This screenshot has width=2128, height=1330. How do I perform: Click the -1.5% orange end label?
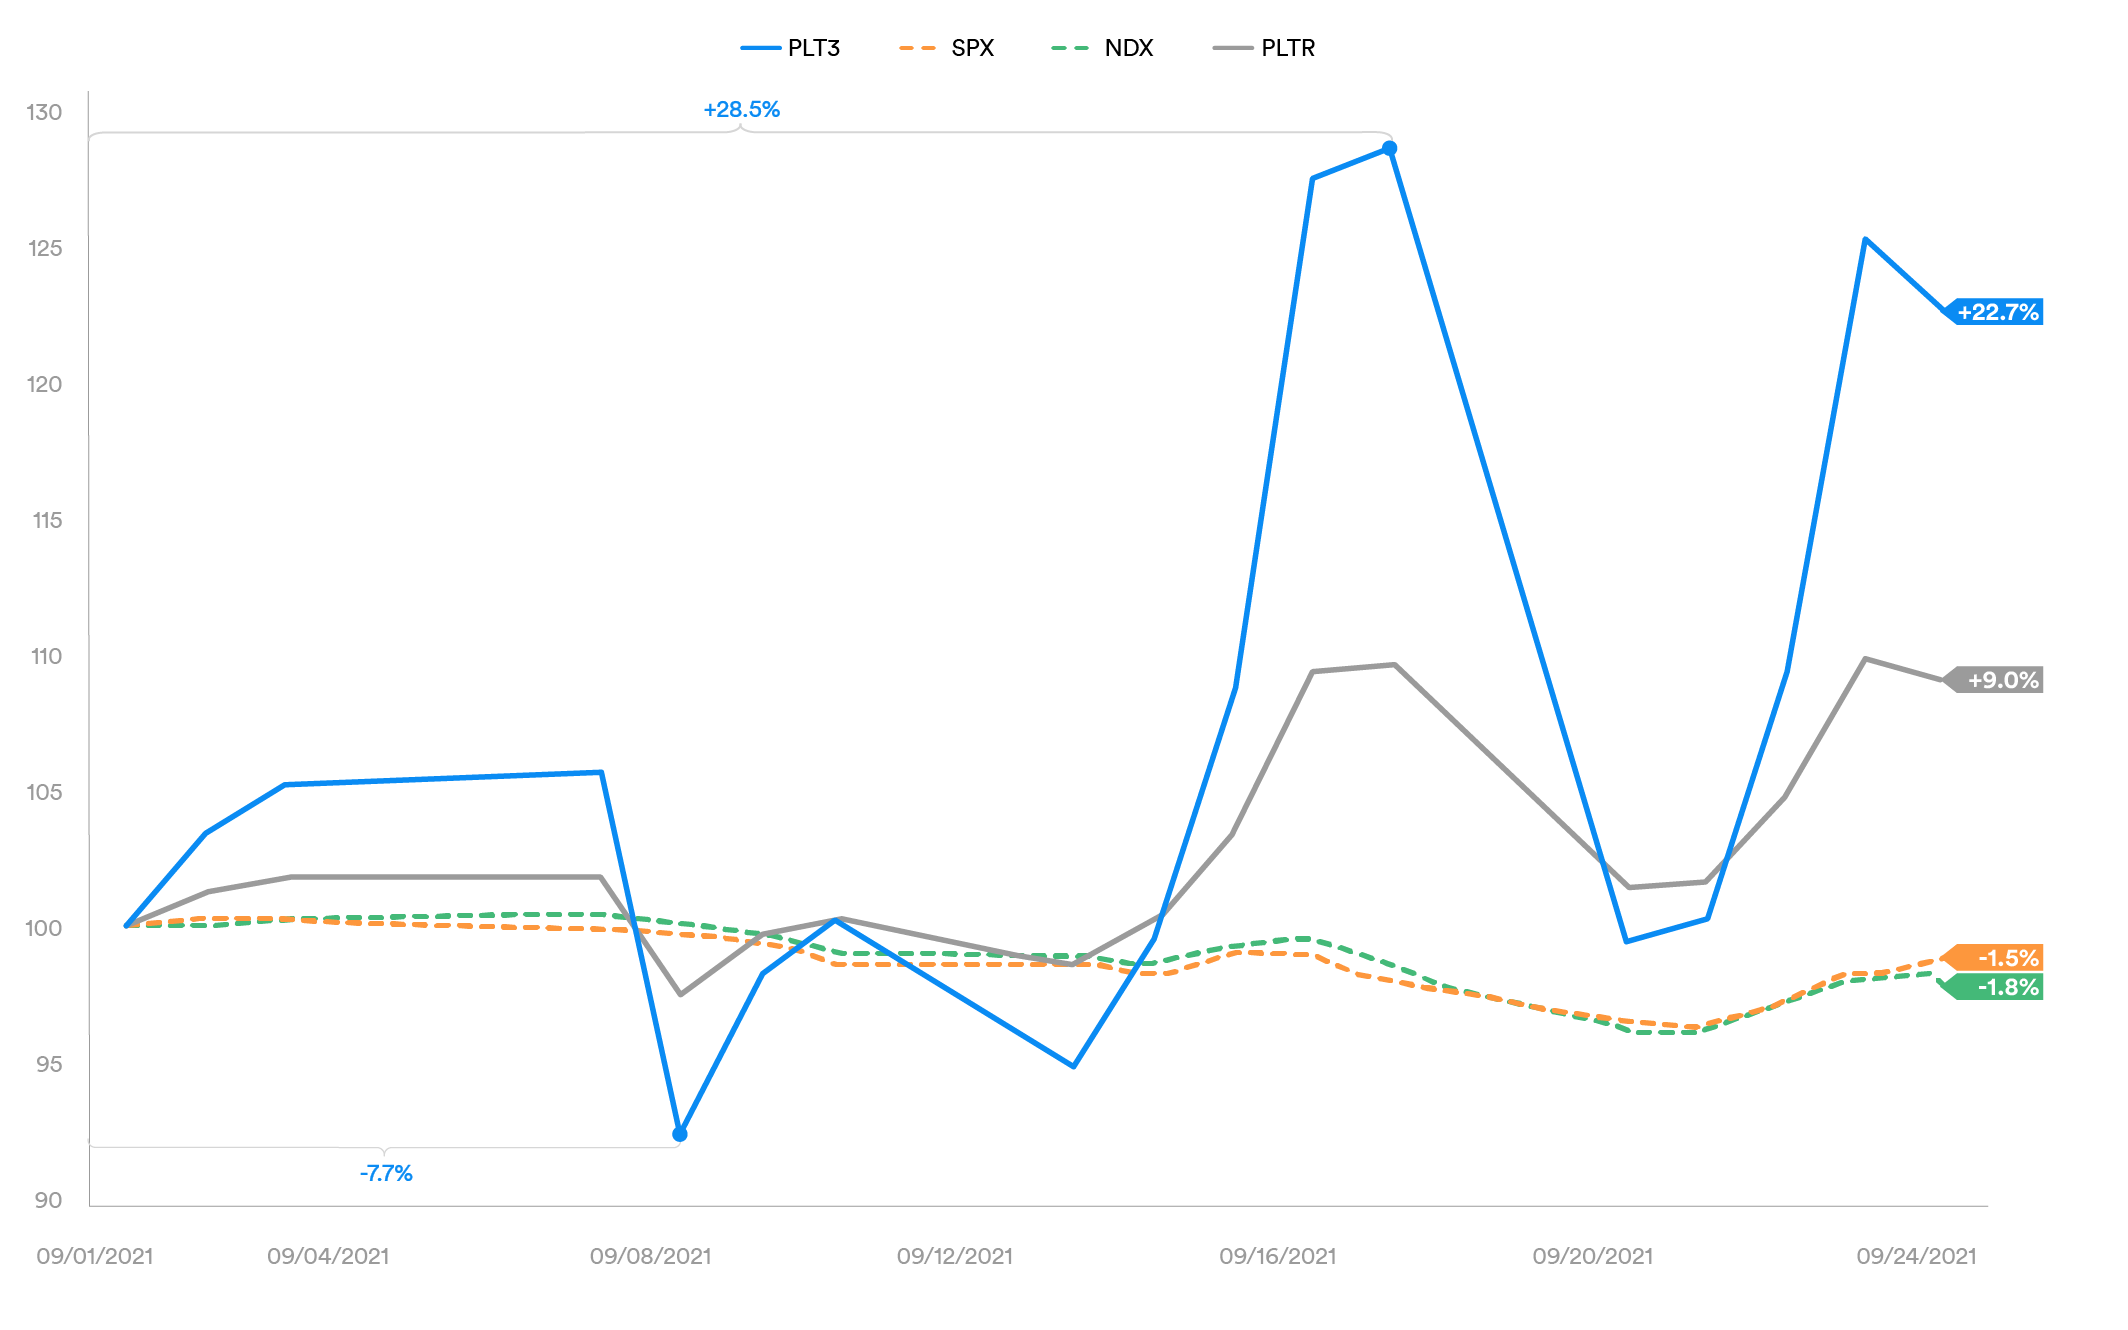2006,958
